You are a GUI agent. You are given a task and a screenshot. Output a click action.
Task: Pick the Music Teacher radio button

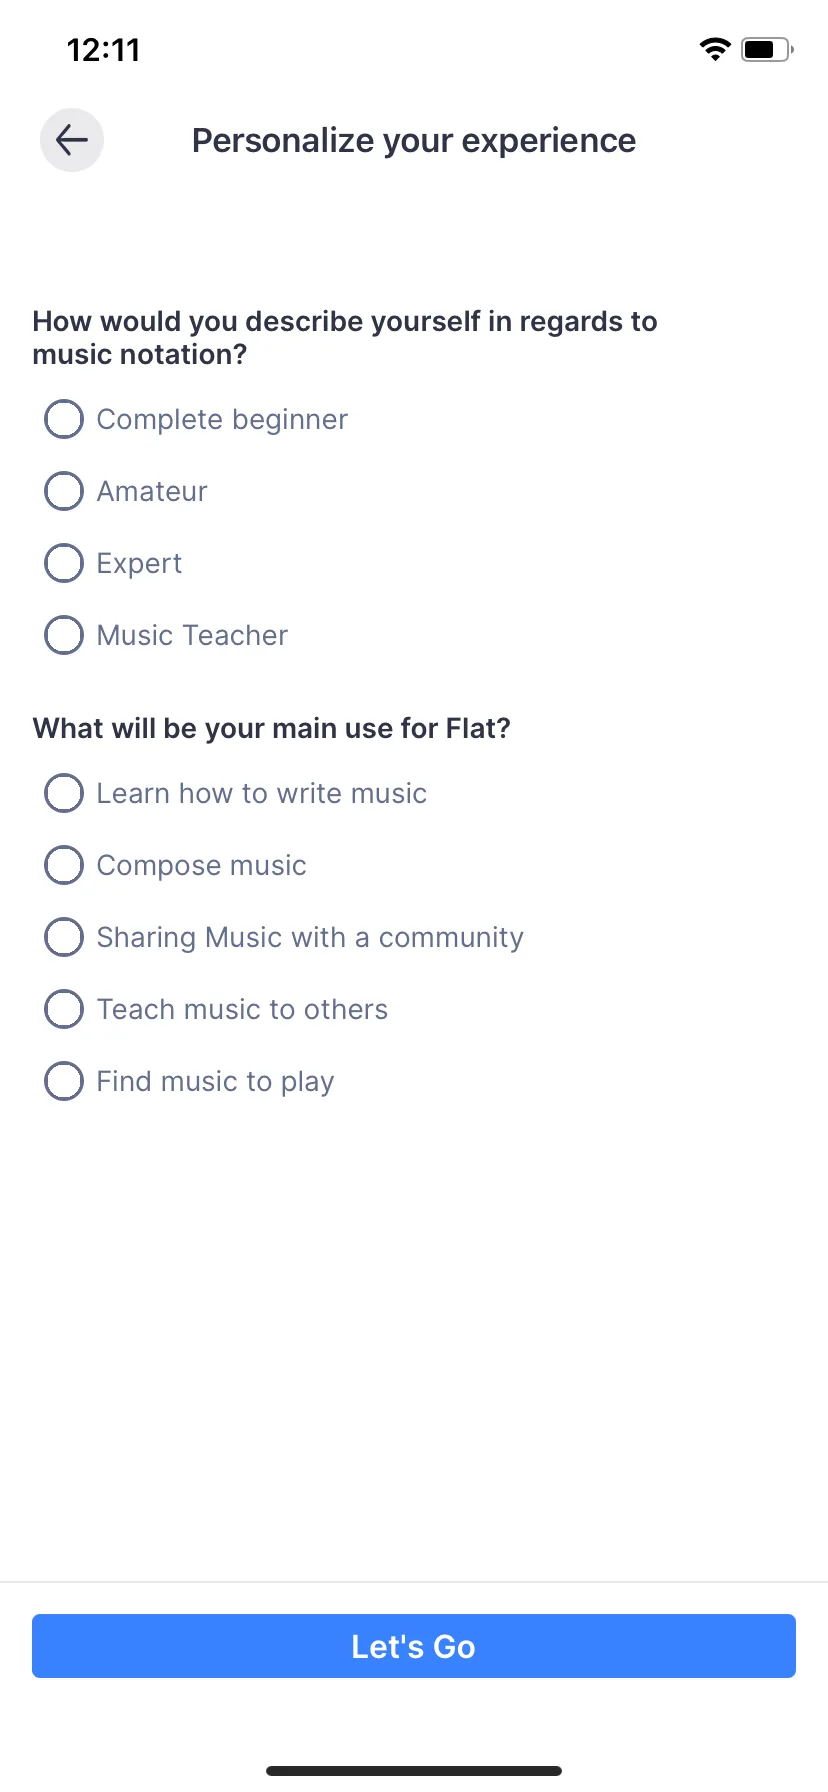tap(64, 636)
